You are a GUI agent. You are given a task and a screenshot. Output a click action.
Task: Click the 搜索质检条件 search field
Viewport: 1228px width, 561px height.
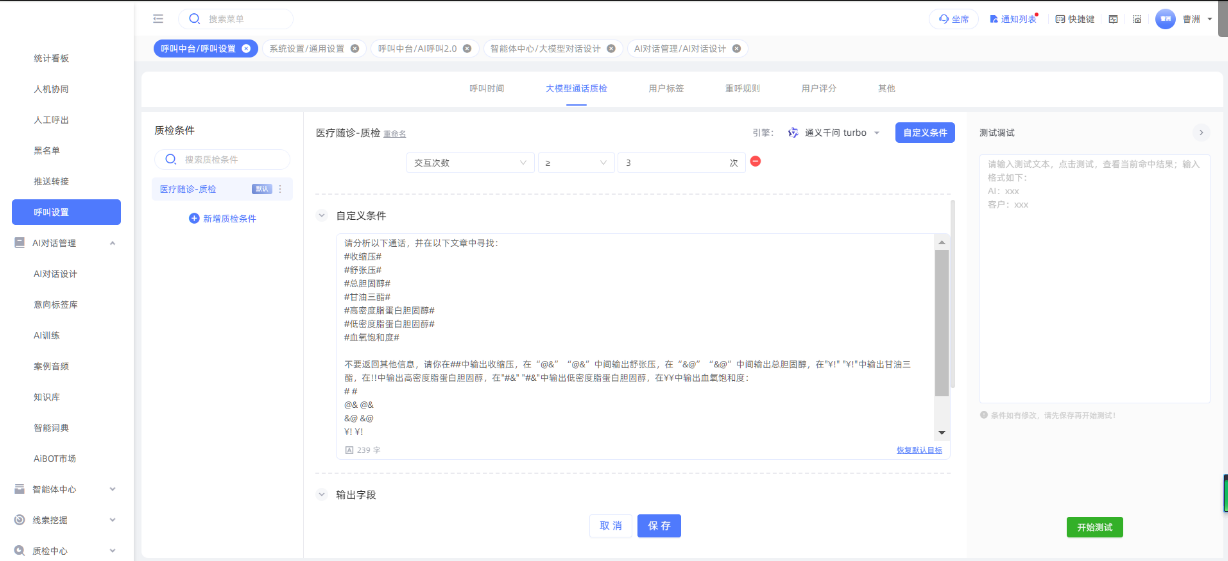tap(222, 159)
